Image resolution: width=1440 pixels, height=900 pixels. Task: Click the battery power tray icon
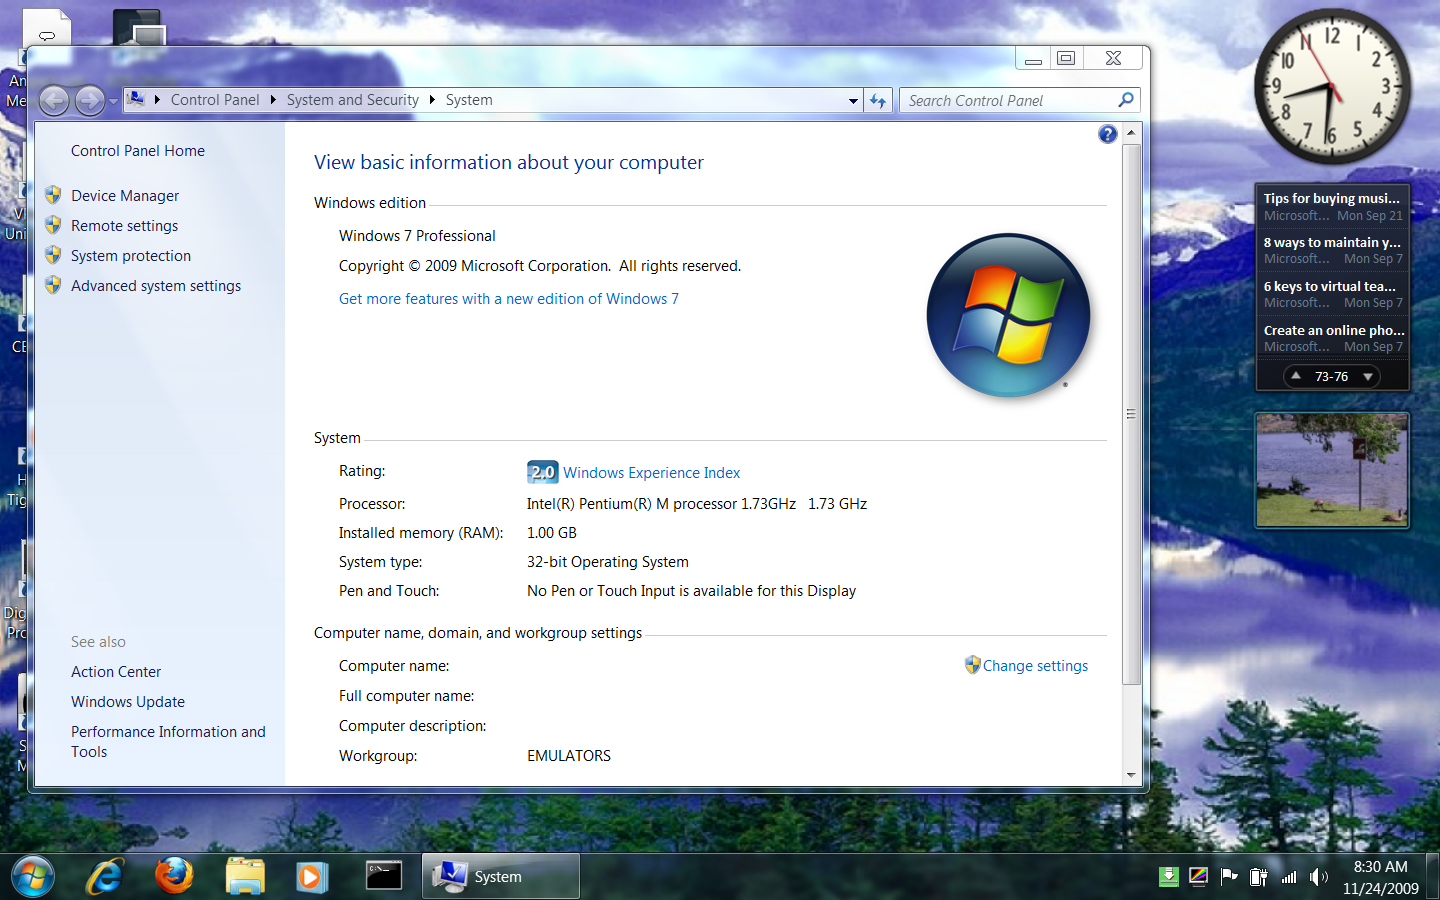[1259, 877]
